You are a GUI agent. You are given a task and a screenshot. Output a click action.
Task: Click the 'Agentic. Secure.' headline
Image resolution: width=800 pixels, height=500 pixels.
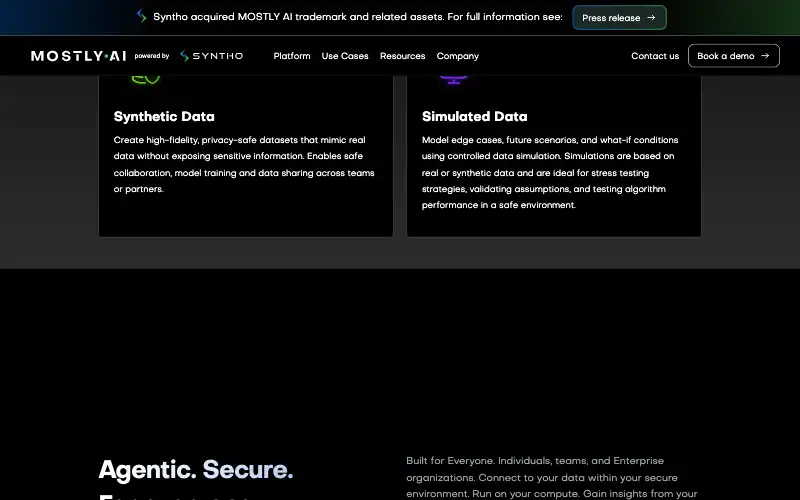coord(196,469)
